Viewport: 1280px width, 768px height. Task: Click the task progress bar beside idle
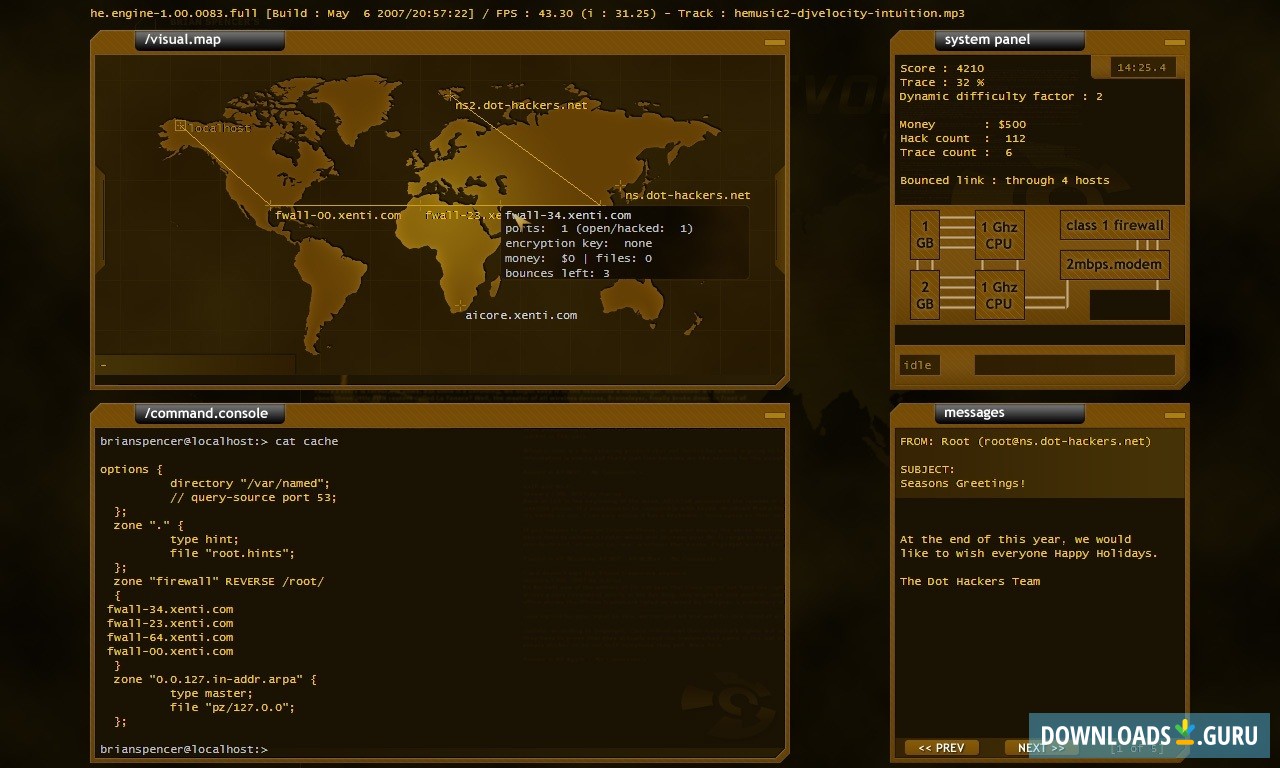pyautogui.click(x=1075, y=365)
